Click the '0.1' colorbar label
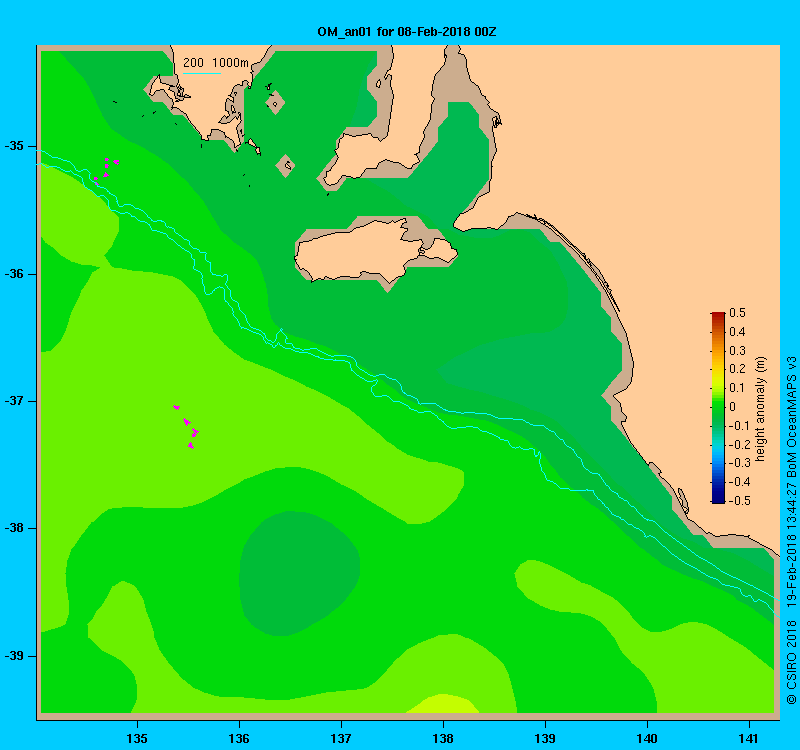800x750 pixels. point(737,388)
